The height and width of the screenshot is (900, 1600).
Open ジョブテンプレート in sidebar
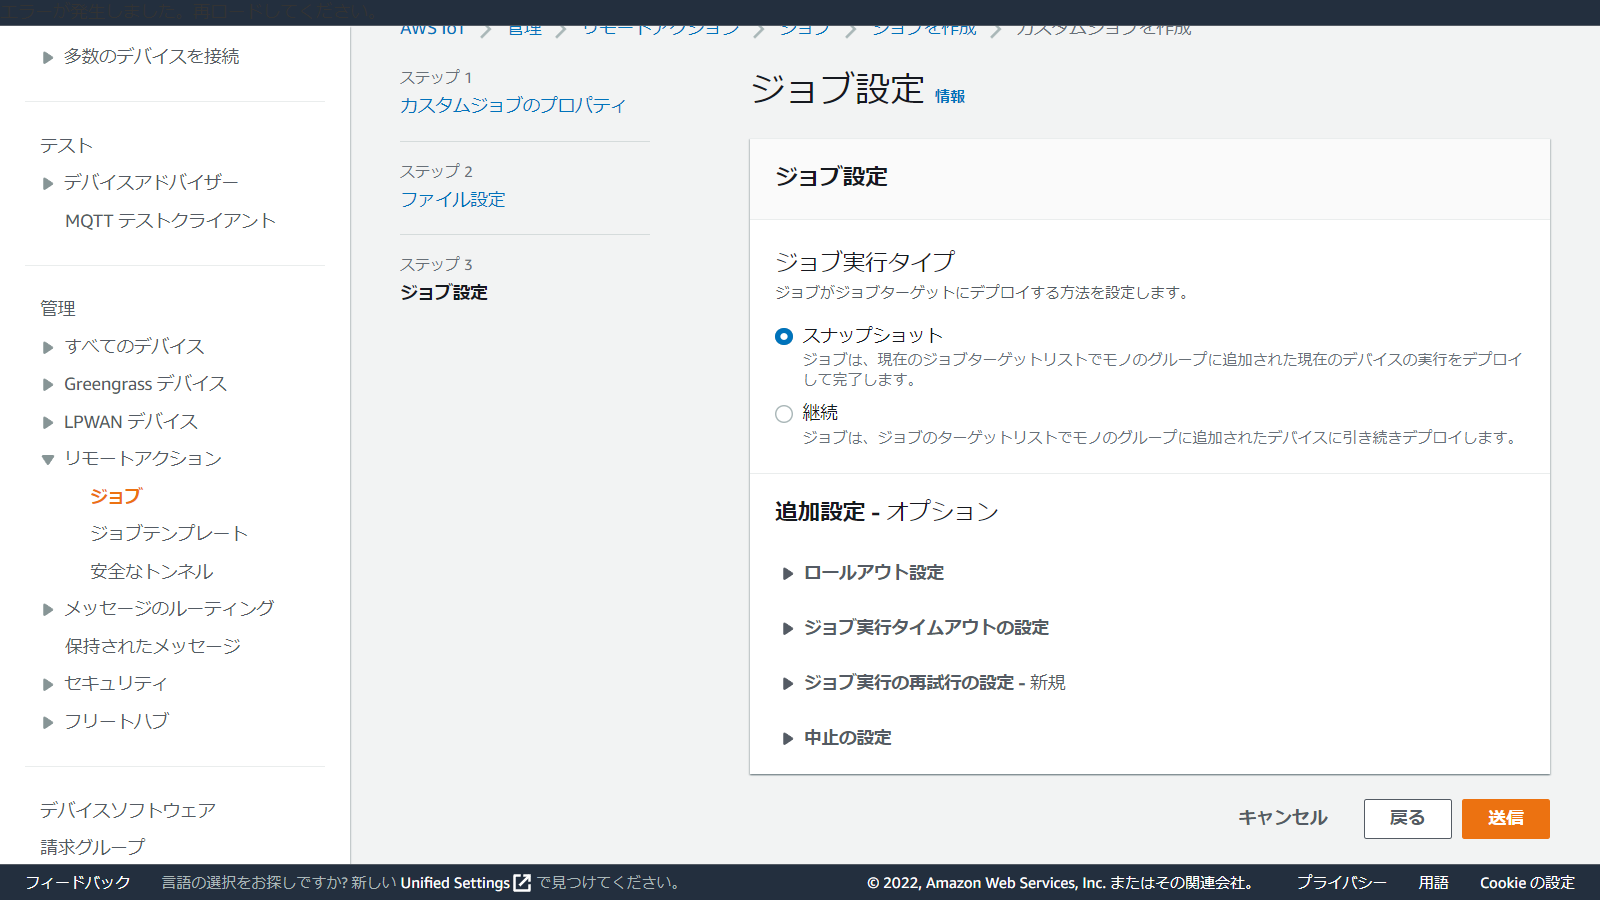click(169, 534)
